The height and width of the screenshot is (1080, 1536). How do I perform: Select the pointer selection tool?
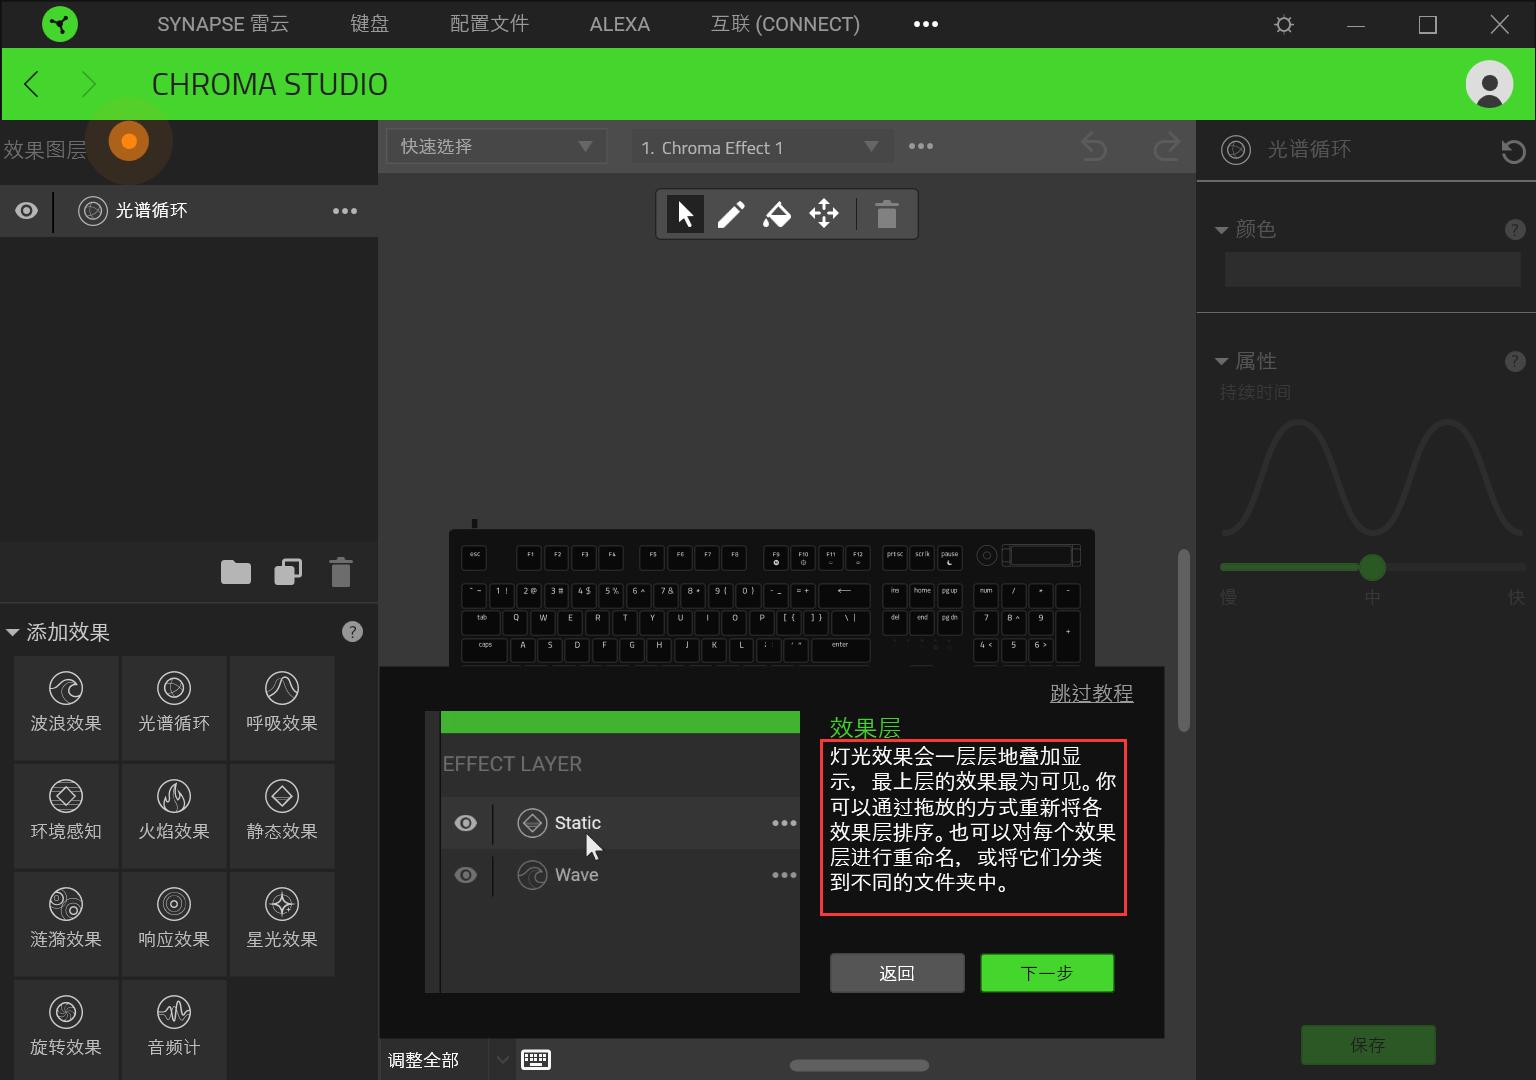[685, 214]
